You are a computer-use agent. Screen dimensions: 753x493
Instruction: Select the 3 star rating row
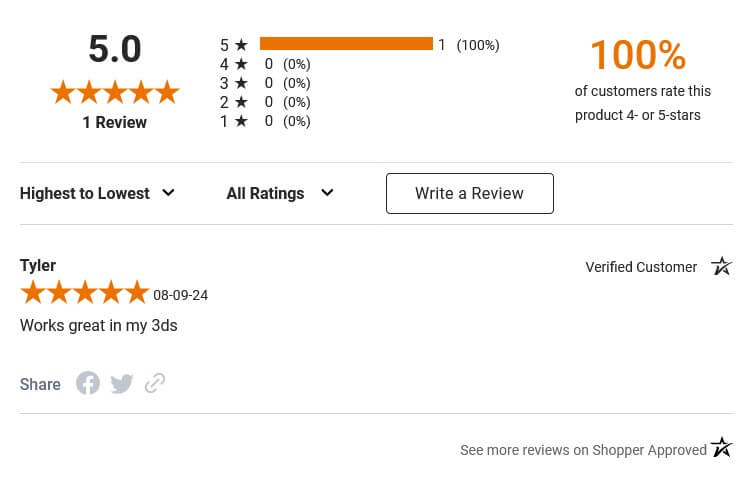tap(264, 83)
